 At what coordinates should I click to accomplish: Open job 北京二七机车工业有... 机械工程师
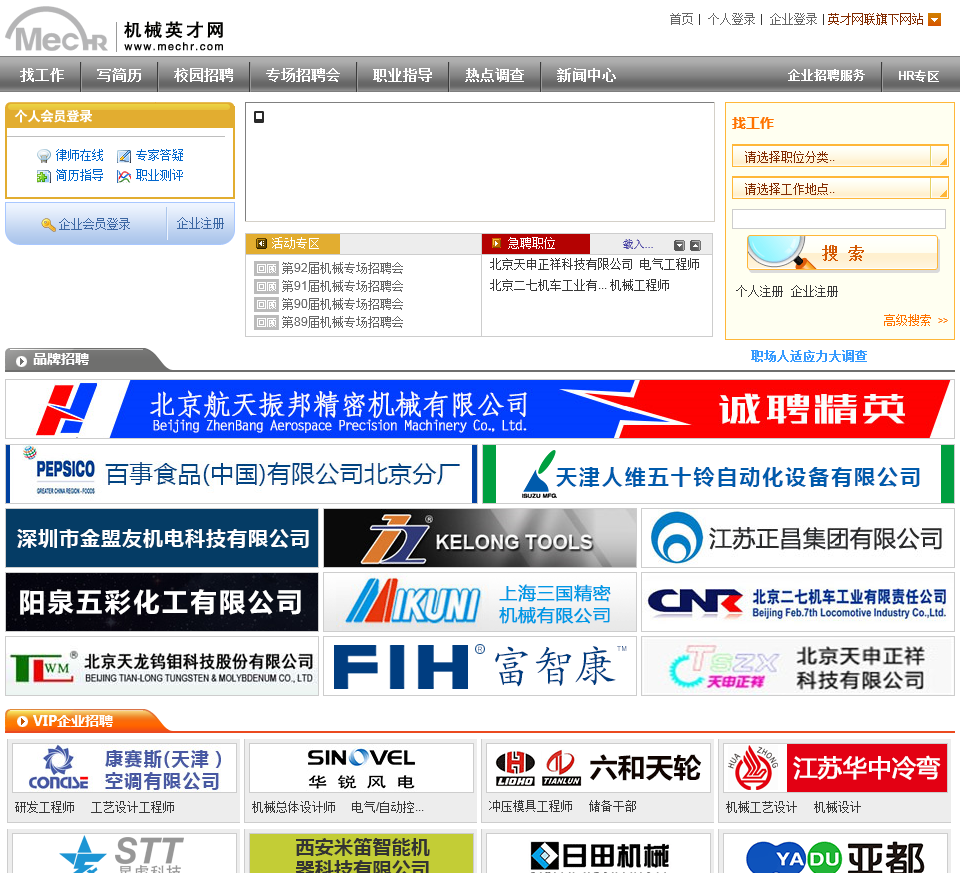coord(579,285)
